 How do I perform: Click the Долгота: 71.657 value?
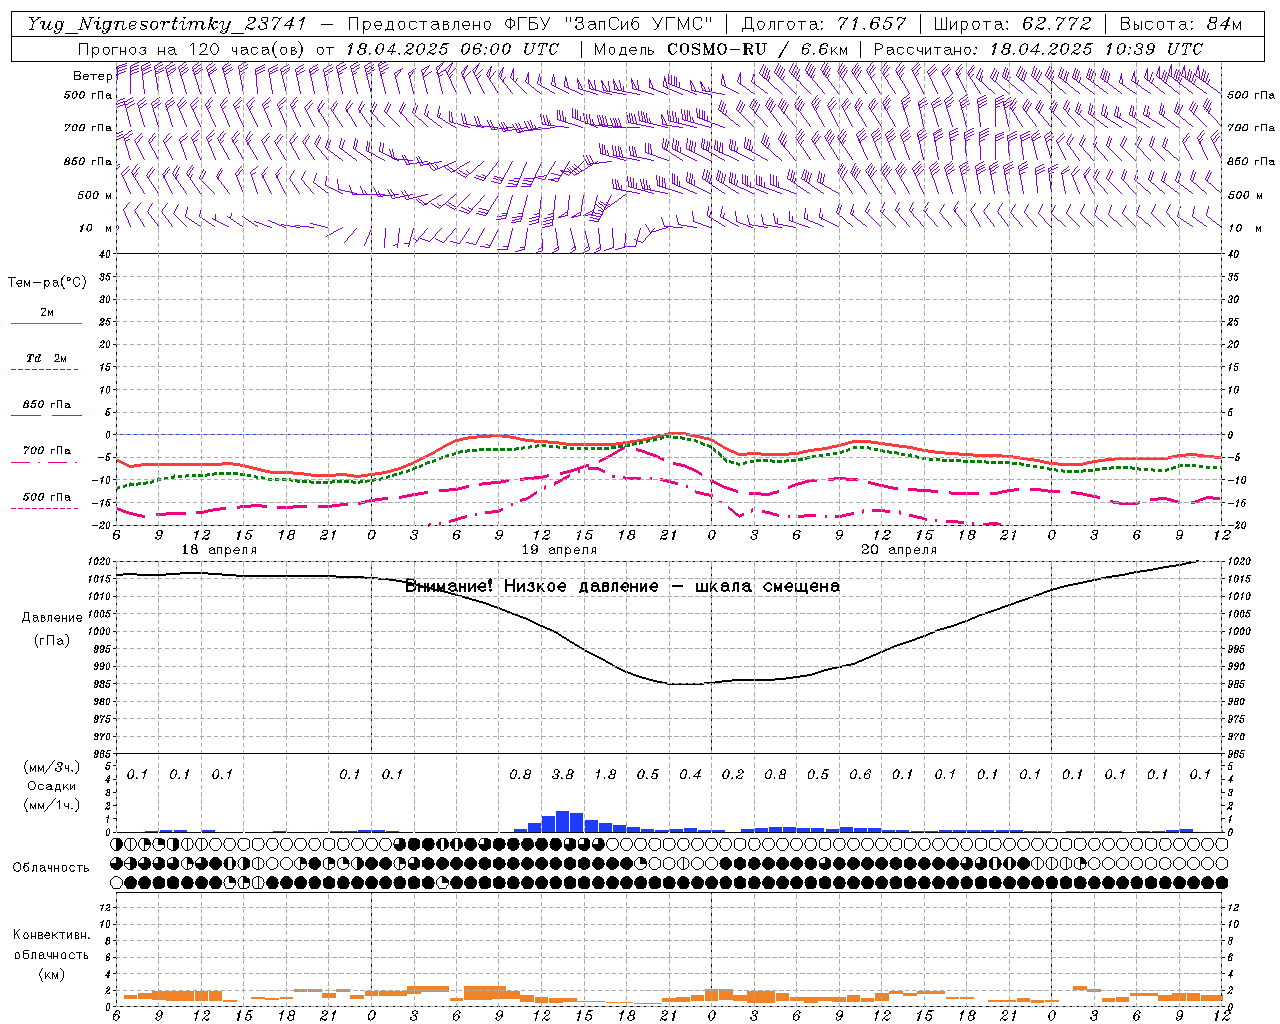pos(824,24)
